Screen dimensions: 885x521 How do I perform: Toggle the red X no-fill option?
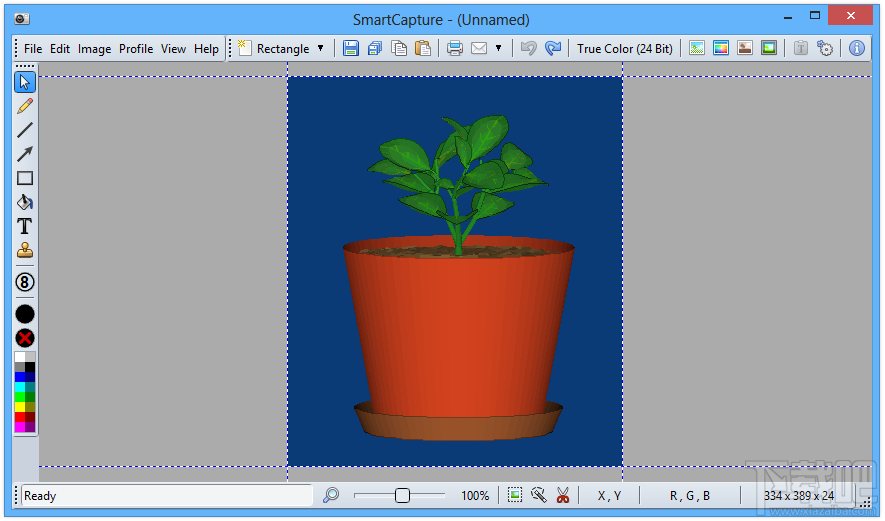click(x=25, y=338)
